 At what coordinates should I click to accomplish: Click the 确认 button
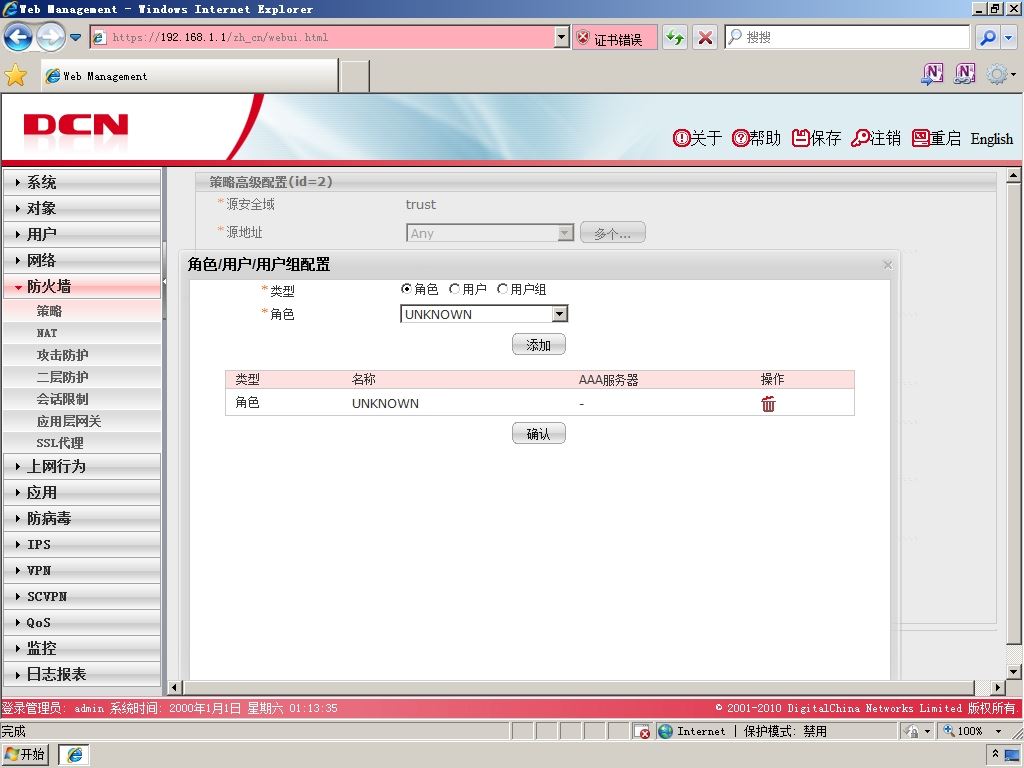[x=539, y=433]
